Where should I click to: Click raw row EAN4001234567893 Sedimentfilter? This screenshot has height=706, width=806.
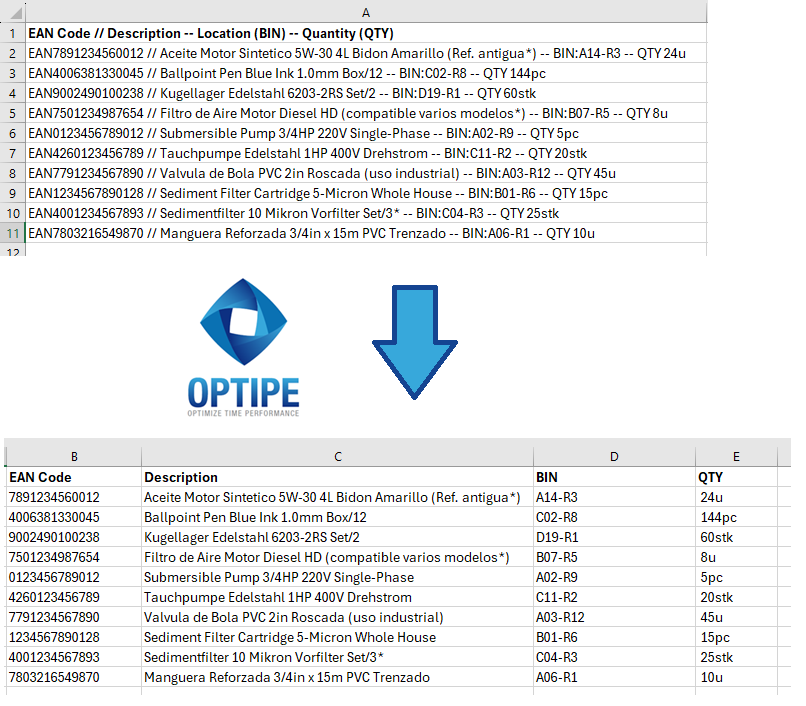pyautogui.click(x=366, y=214)
